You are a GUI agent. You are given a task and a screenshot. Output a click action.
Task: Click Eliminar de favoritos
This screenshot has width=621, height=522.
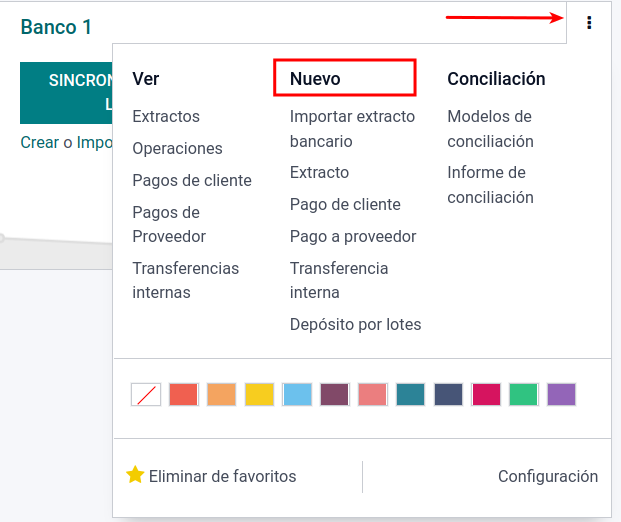pos(222,476)
